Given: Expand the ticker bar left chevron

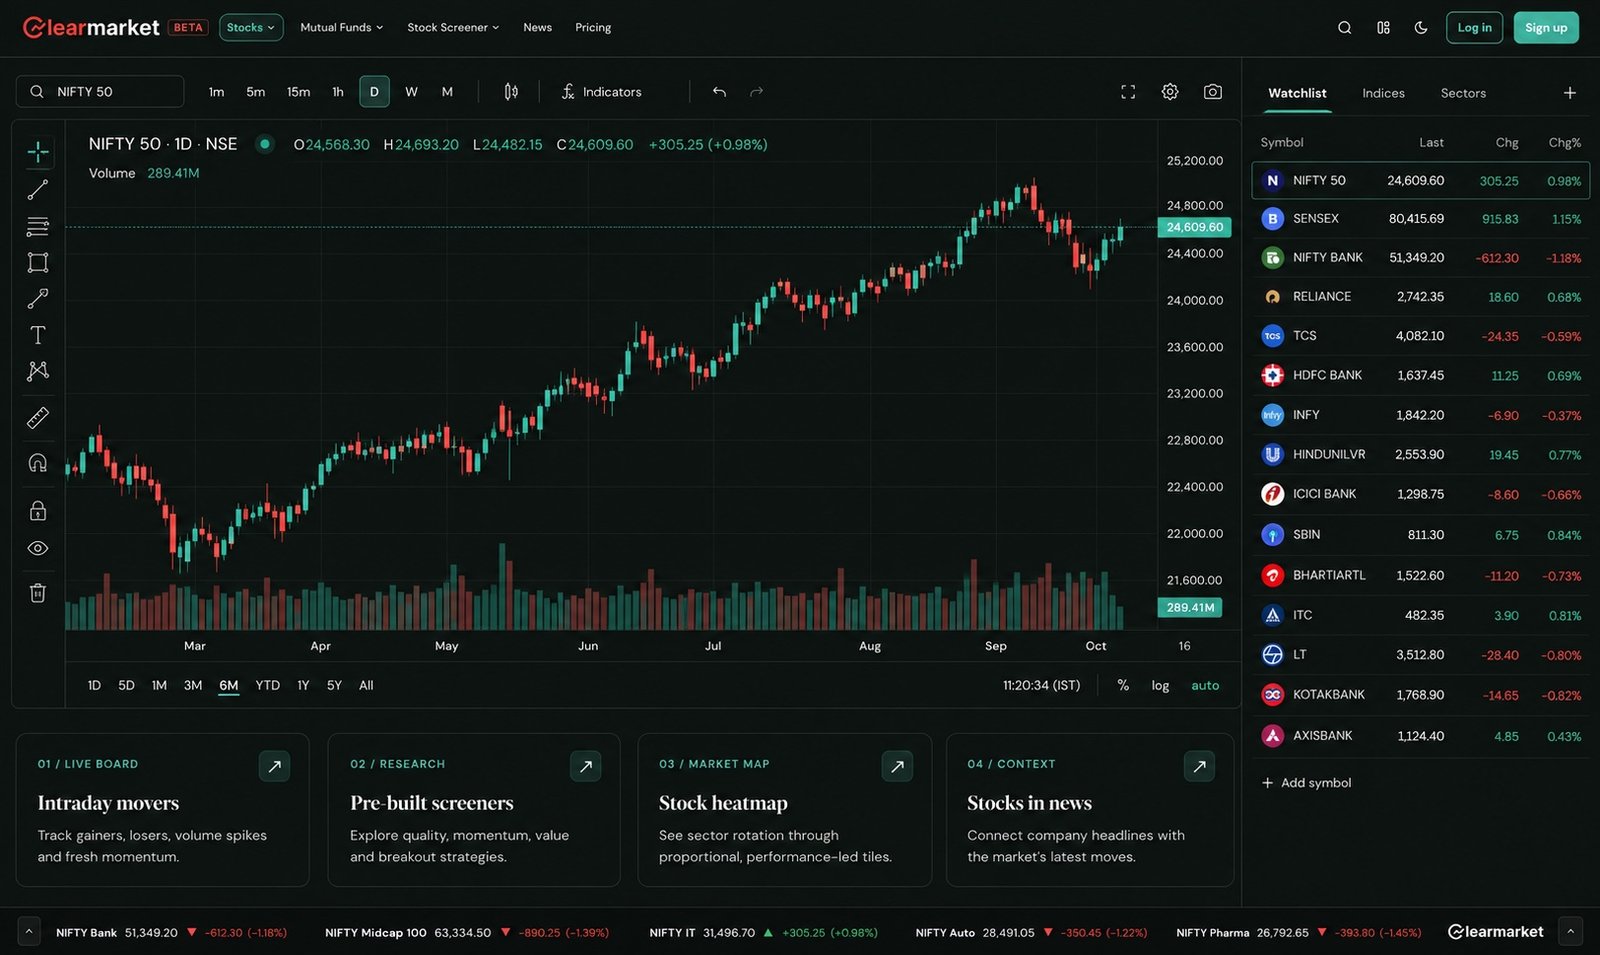Looking at the screenshot, I should (29, 931).
